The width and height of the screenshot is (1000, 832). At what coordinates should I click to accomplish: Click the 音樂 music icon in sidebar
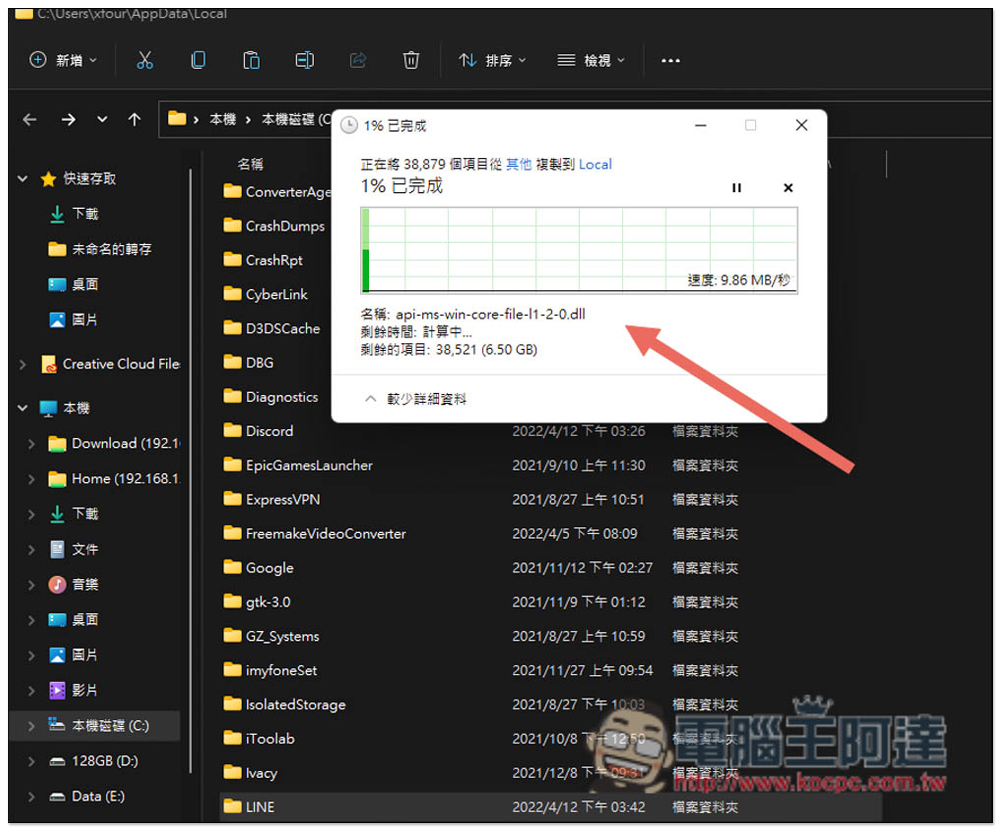(x=57, y=584)
